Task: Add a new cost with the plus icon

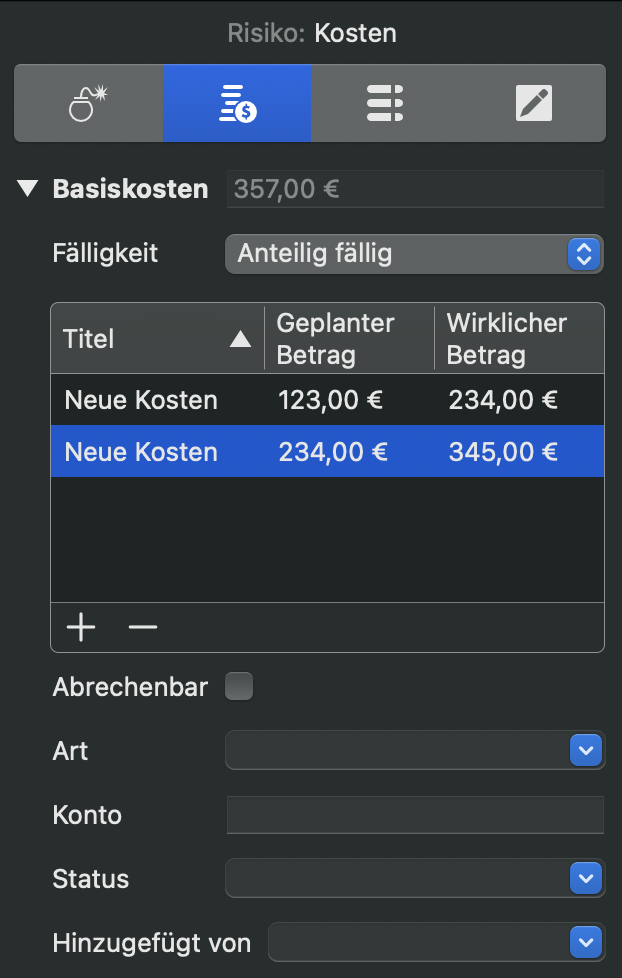Action: click(80, 627)
